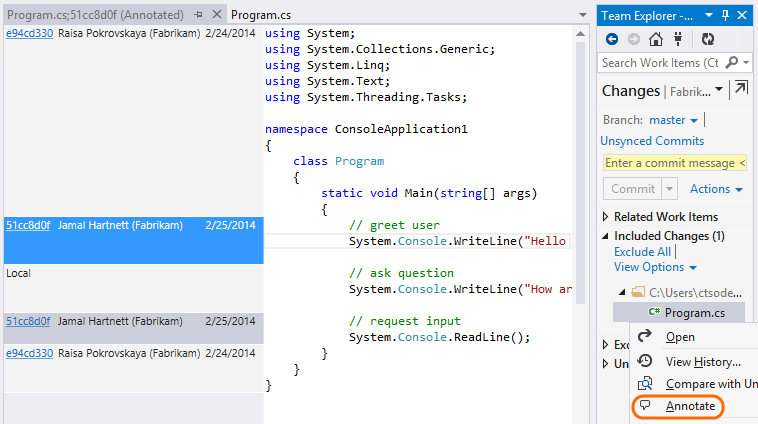Collapse Included Changes section

tap(605, 236)
